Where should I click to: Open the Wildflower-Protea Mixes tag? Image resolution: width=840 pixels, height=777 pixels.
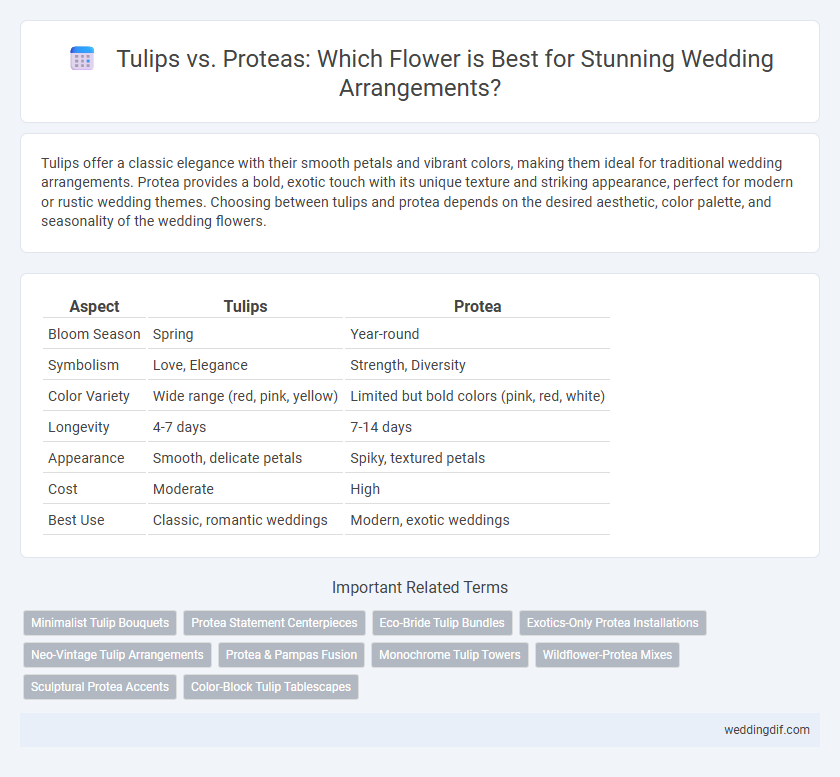pos(608,655)
